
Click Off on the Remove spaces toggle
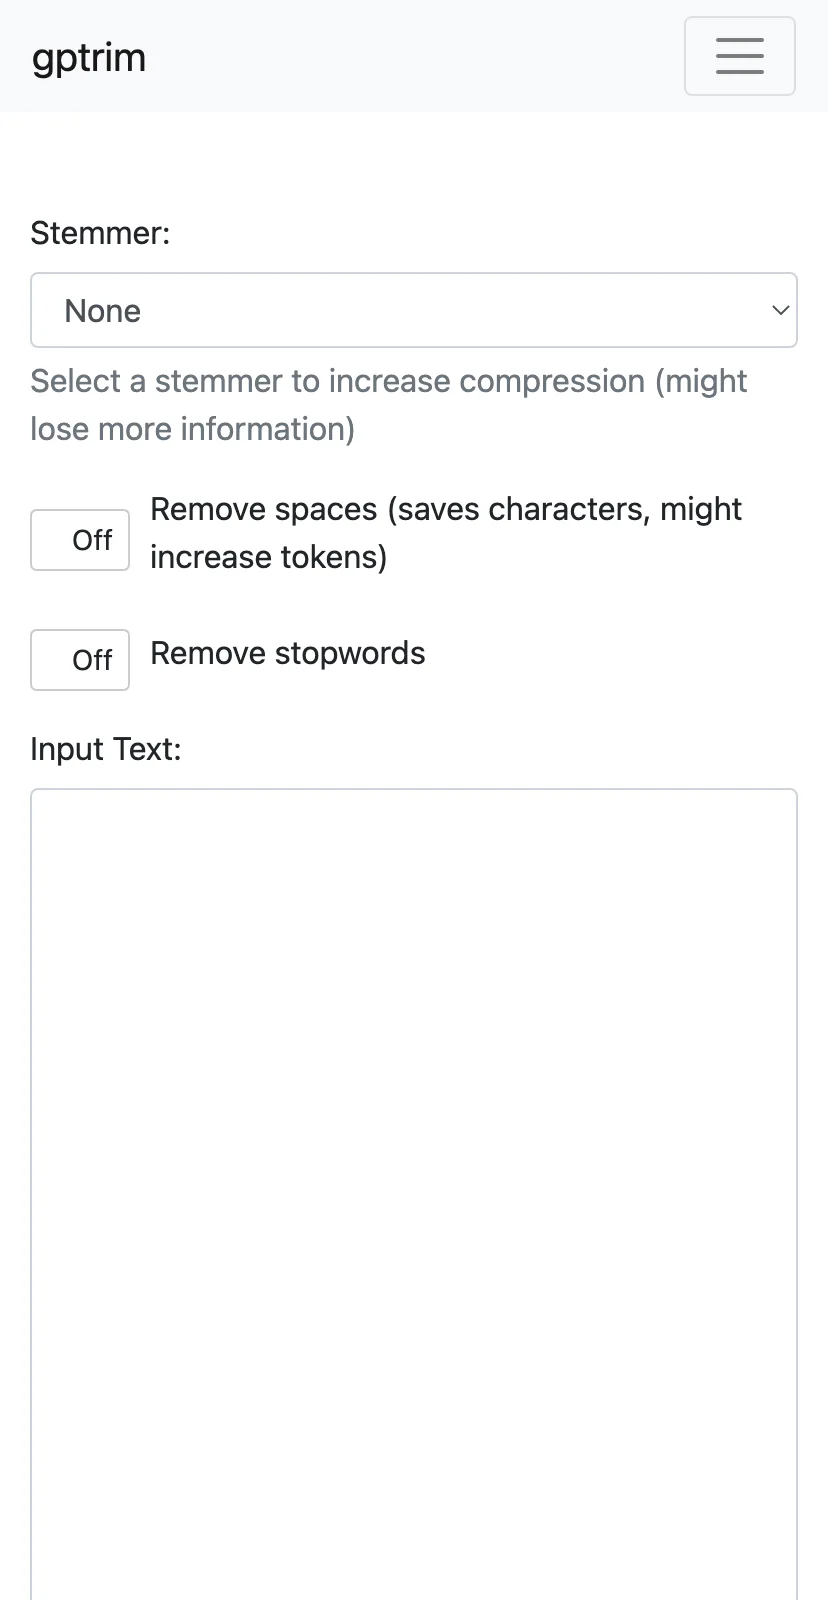point(92,540)
